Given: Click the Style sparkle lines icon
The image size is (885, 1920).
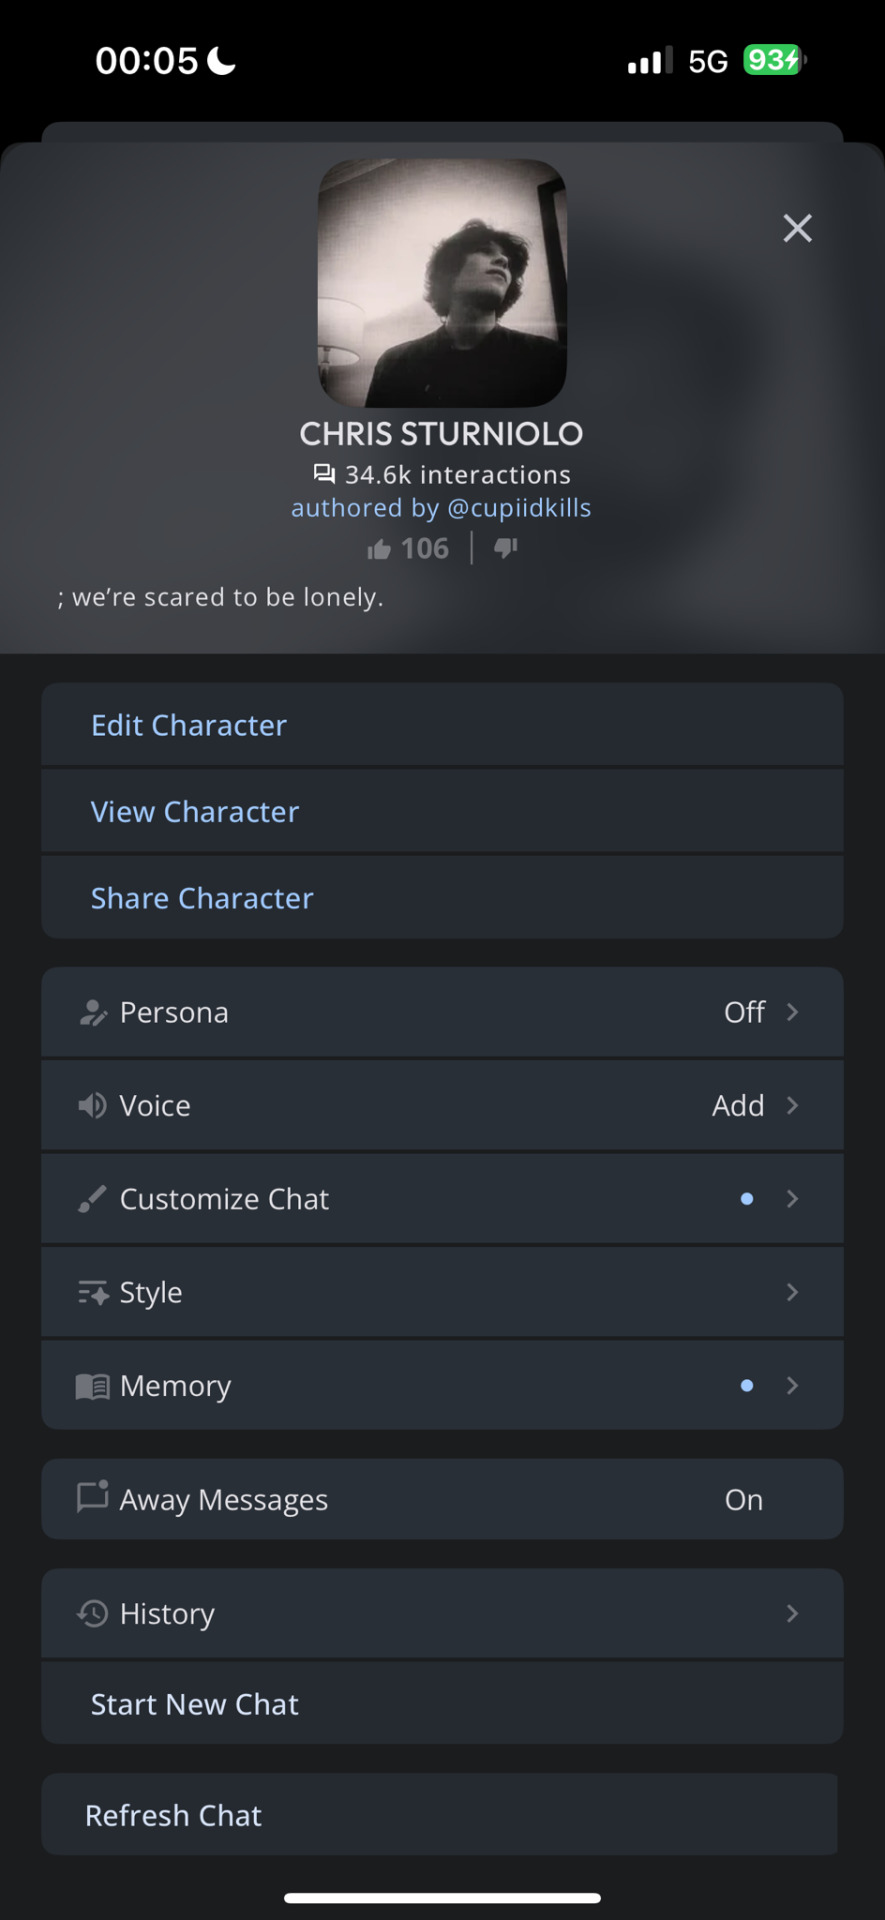Looking at the screenshot, I should point(93,1292).
